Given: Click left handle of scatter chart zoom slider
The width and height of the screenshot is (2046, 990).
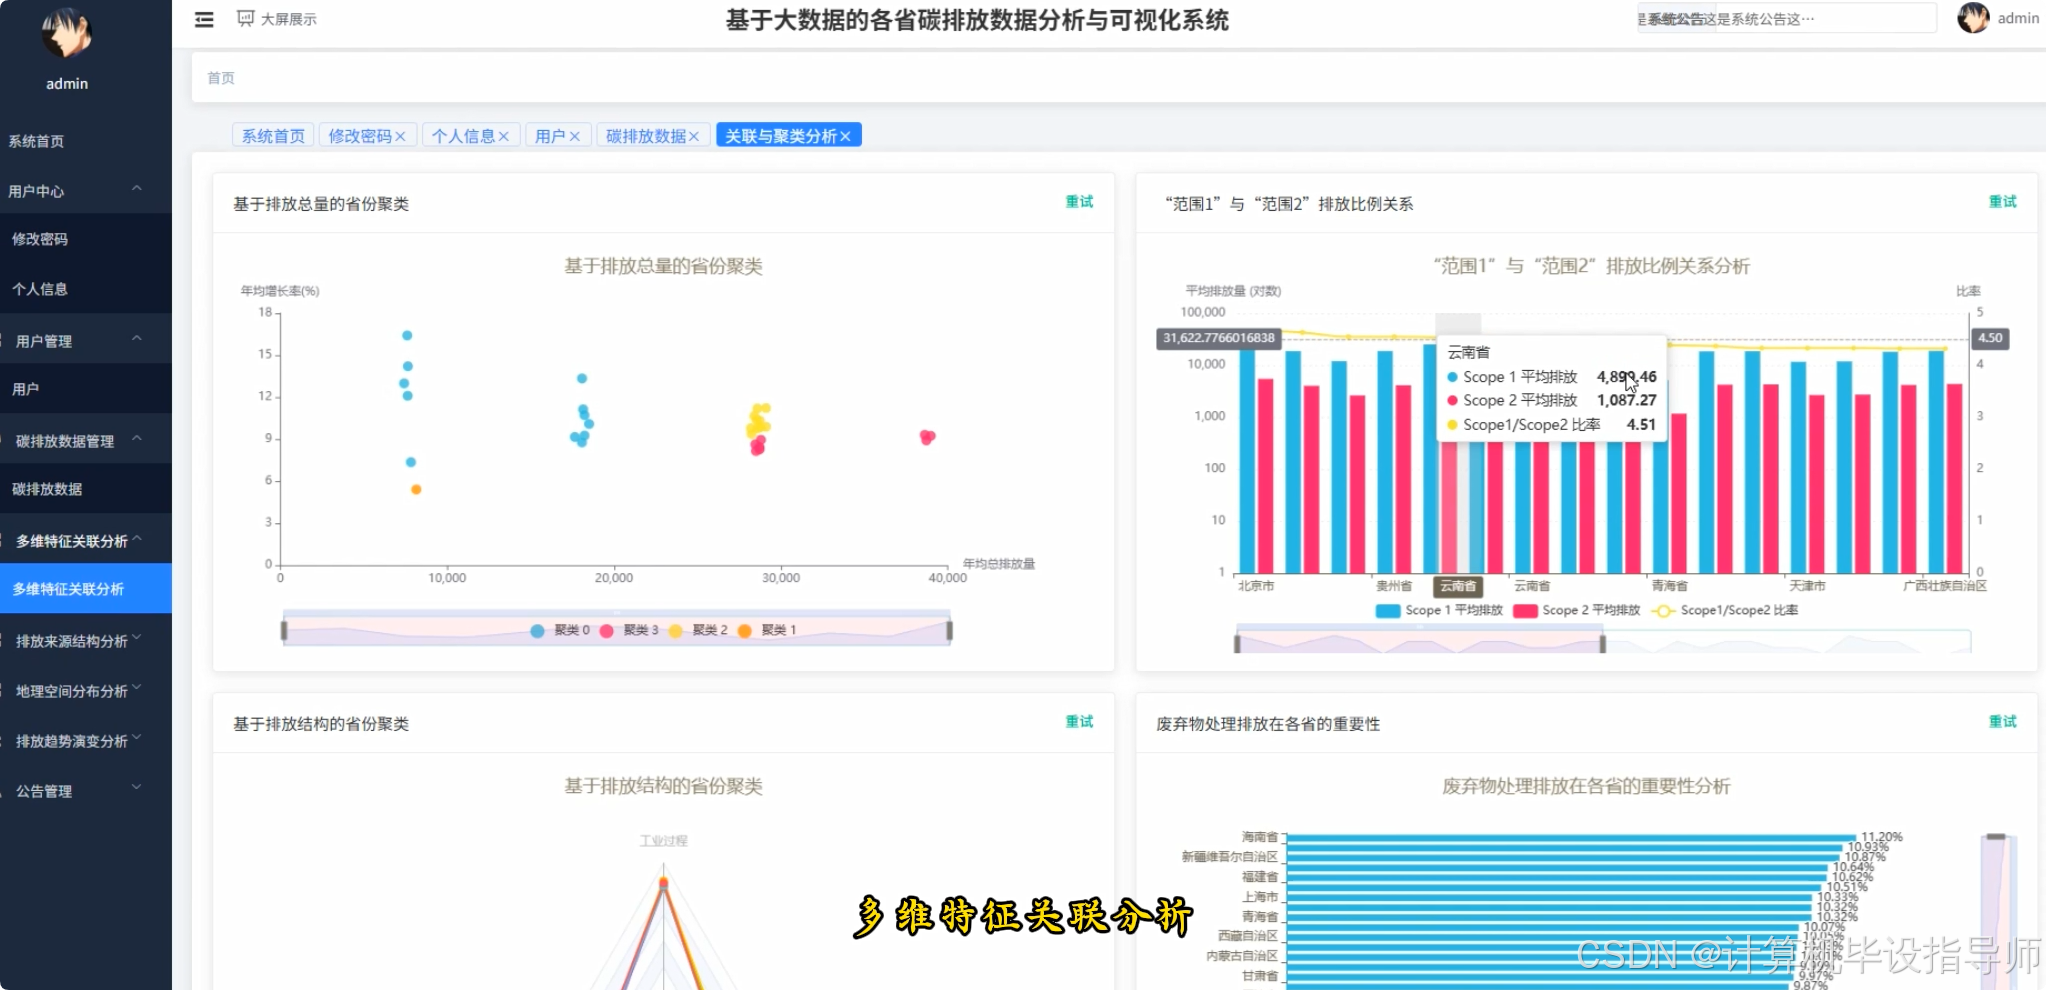Looking at the screenshot, I should [x=284, y=631].
